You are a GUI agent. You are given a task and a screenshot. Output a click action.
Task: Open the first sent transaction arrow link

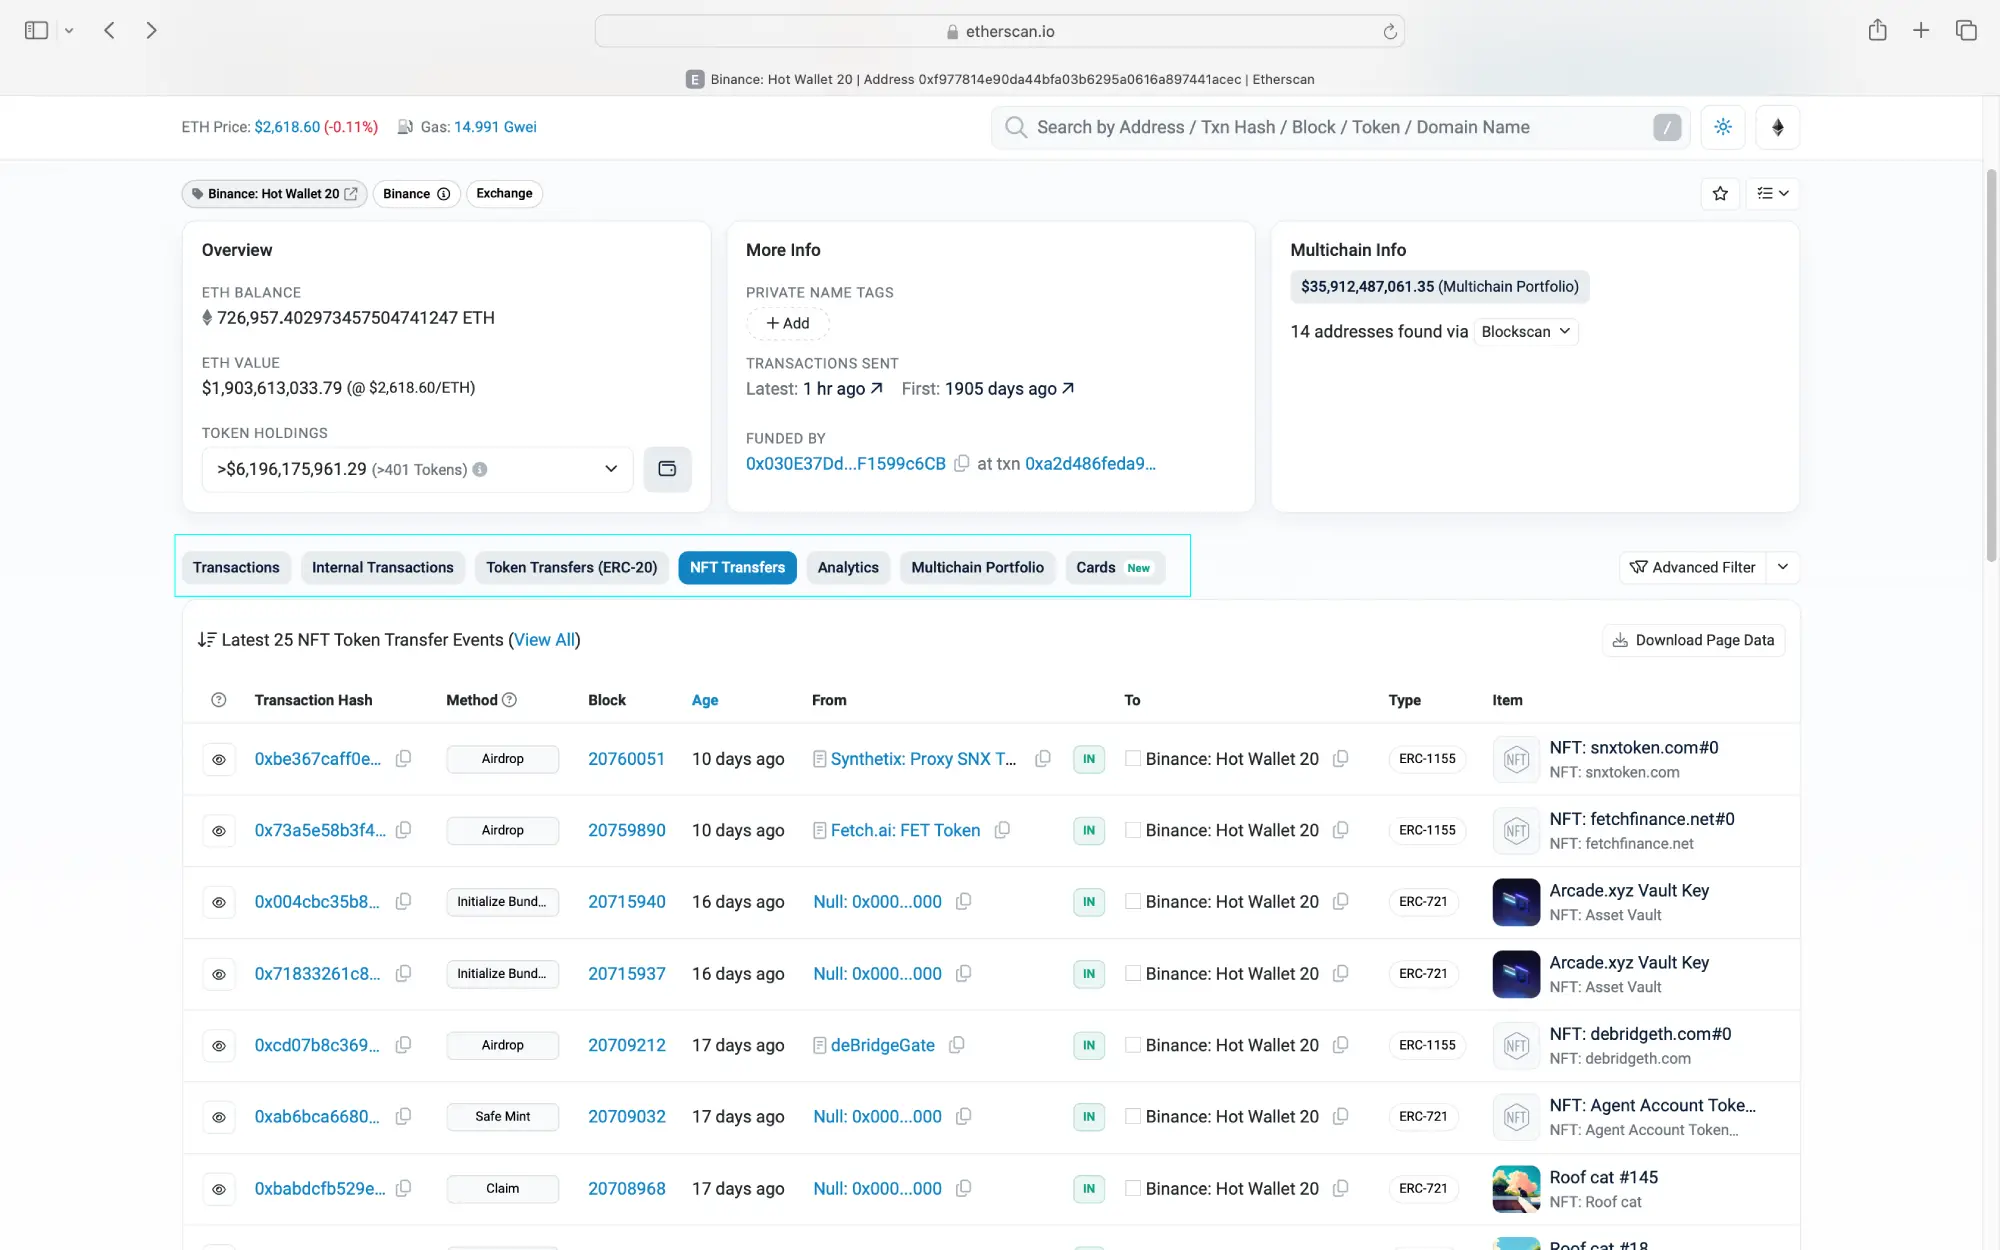coord(1068,388)
